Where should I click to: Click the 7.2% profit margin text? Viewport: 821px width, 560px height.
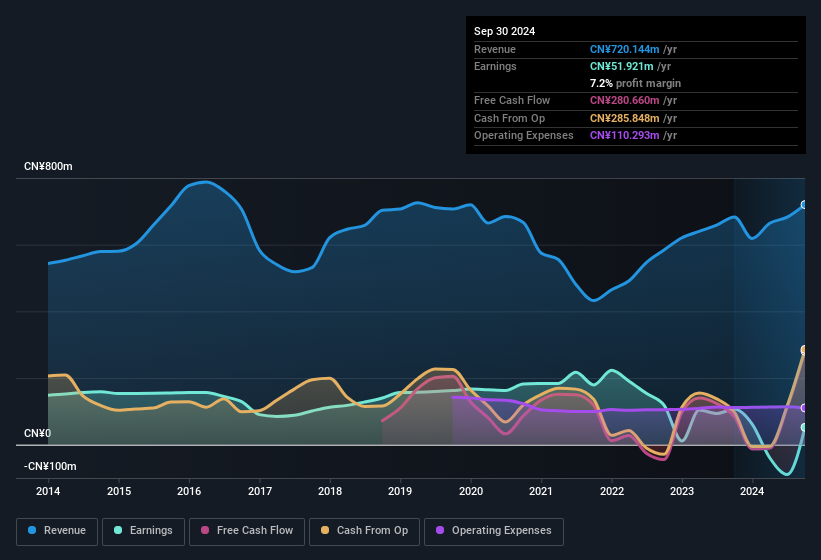coord(635,83)
